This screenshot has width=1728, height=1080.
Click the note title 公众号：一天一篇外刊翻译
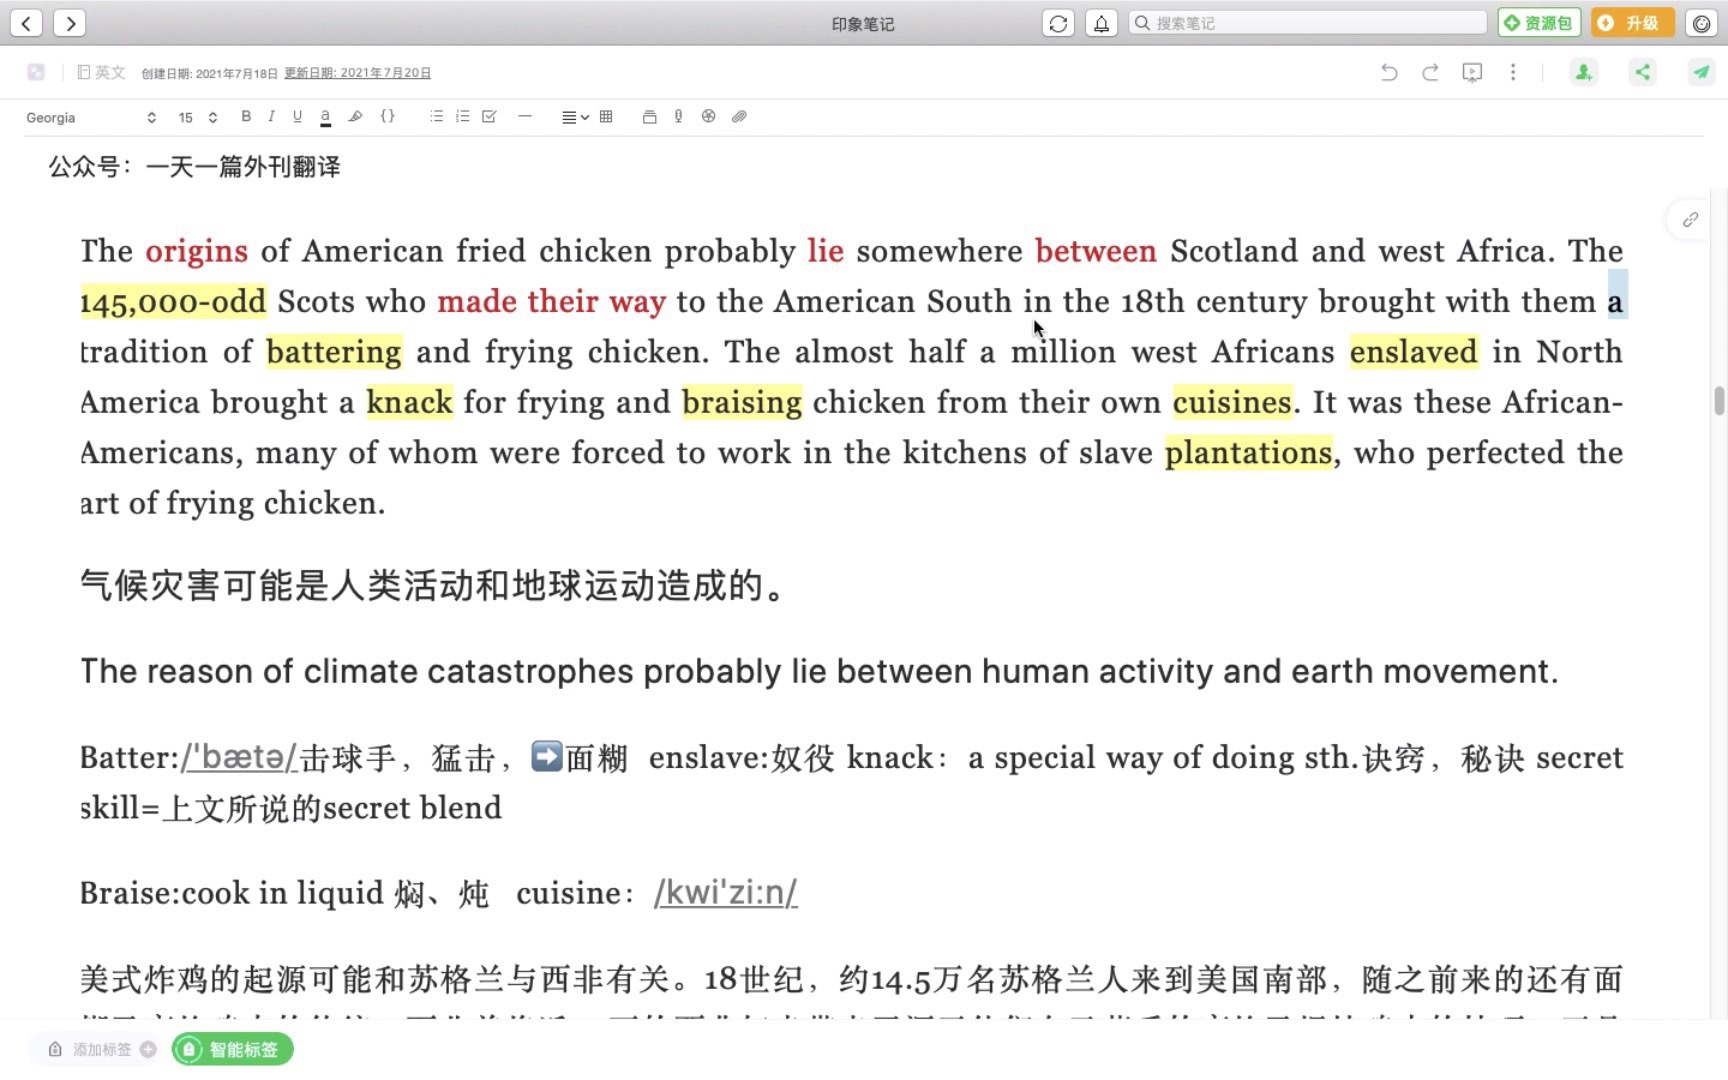pos(194,166)
